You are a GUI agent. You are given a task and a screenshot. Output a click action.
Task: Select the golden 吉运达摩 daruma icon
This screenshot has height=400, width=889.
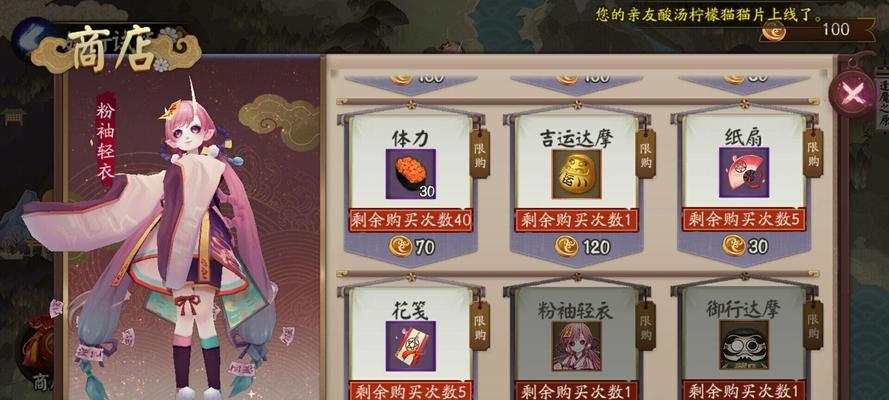pos(577,174)
